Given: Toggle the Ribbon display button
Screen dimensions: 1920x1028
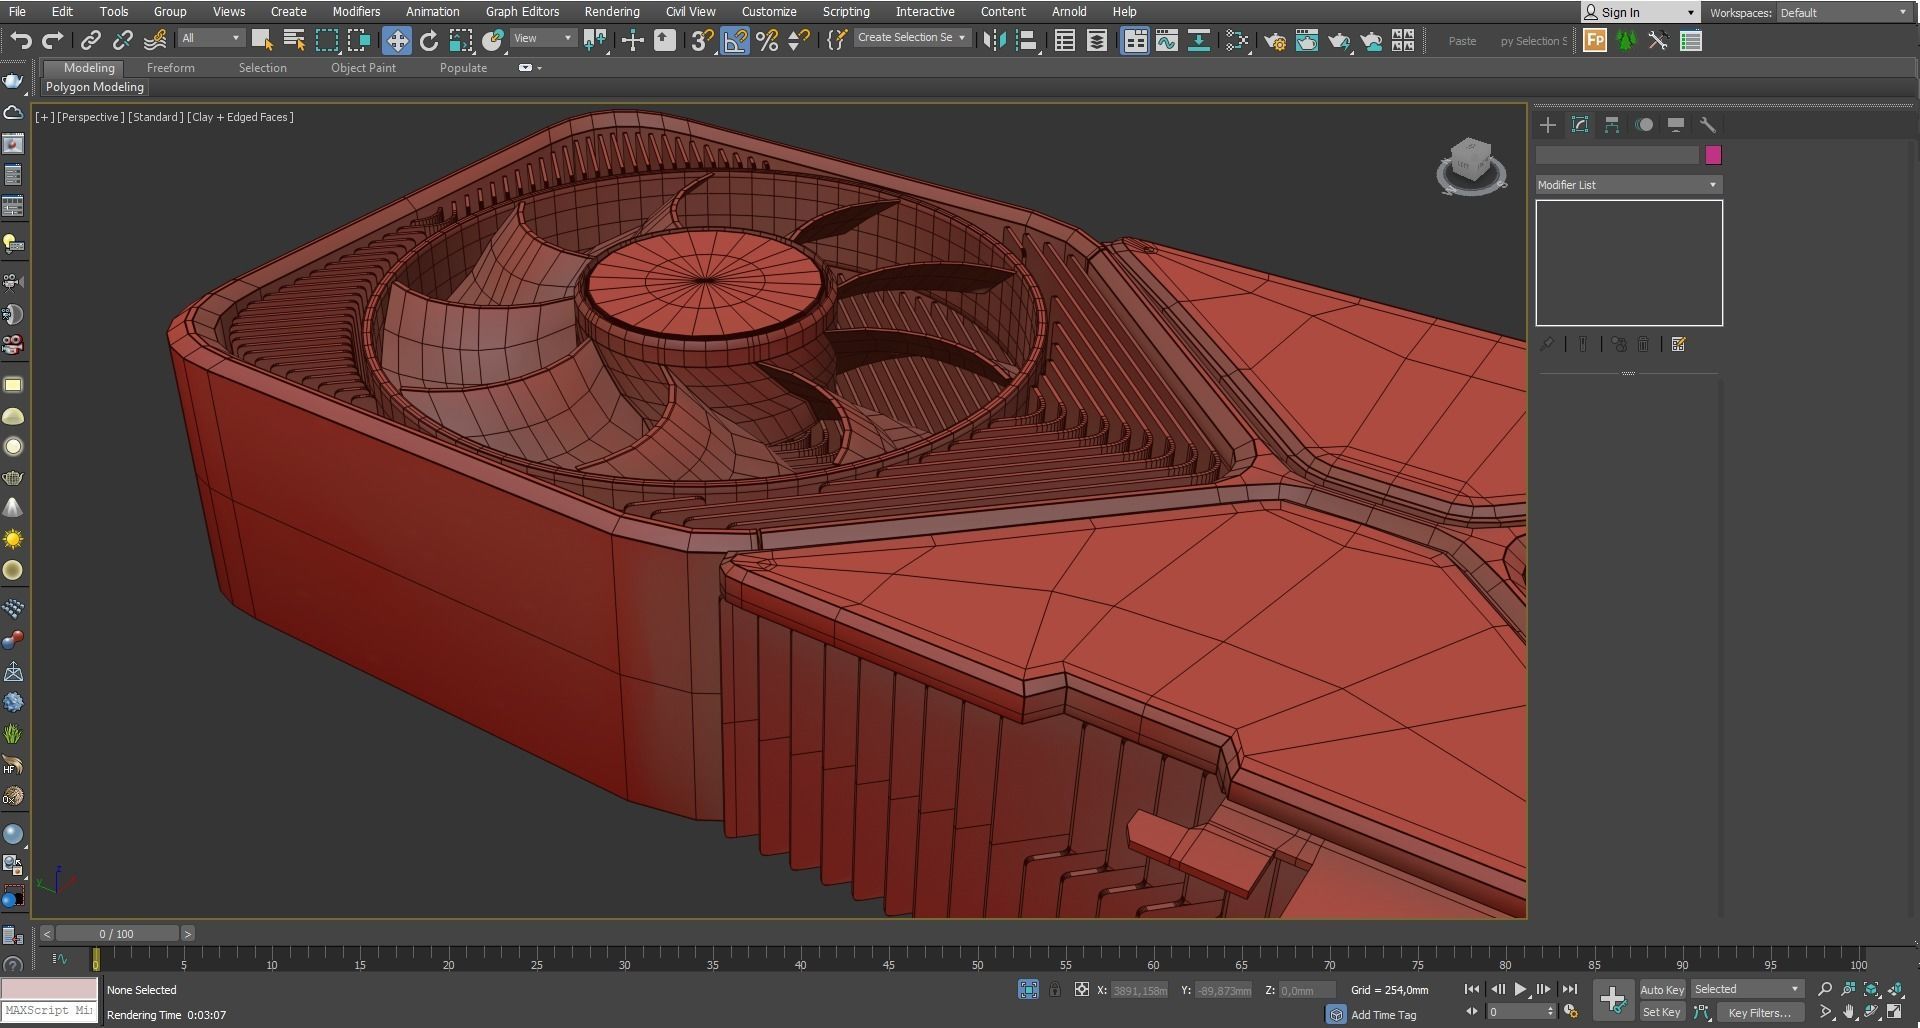Looking at the screenshot, I should coord(1135,40).
